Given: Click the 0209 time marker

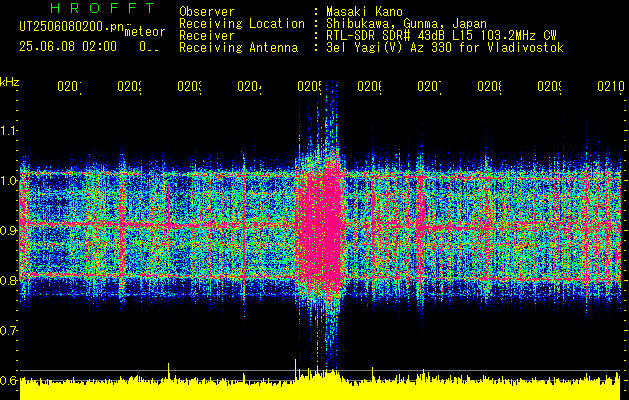Looking at the screenshot, I should 549,86.
